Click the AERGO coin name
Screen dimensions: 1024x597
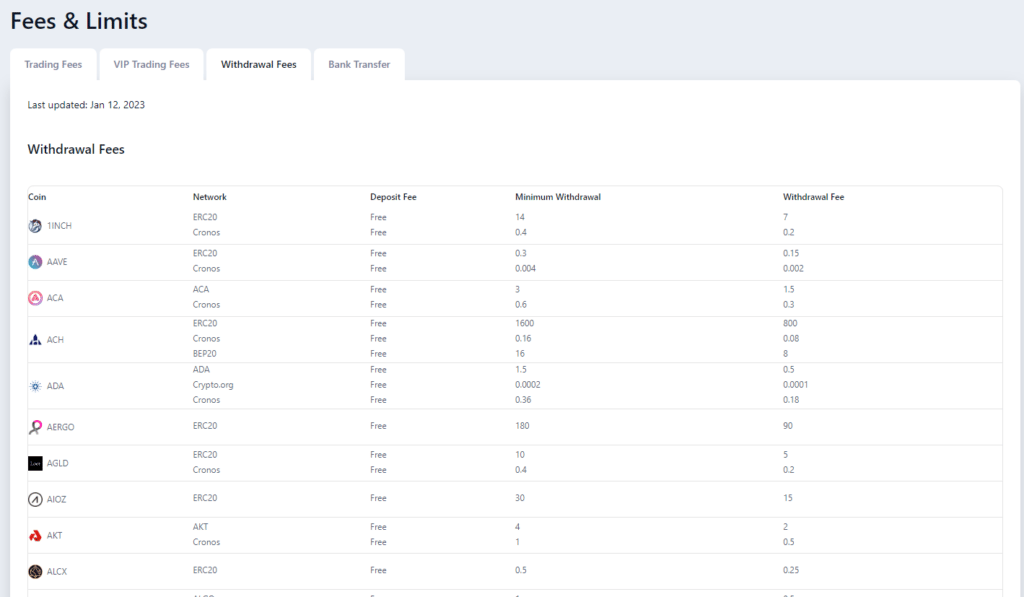coord(61,427)
